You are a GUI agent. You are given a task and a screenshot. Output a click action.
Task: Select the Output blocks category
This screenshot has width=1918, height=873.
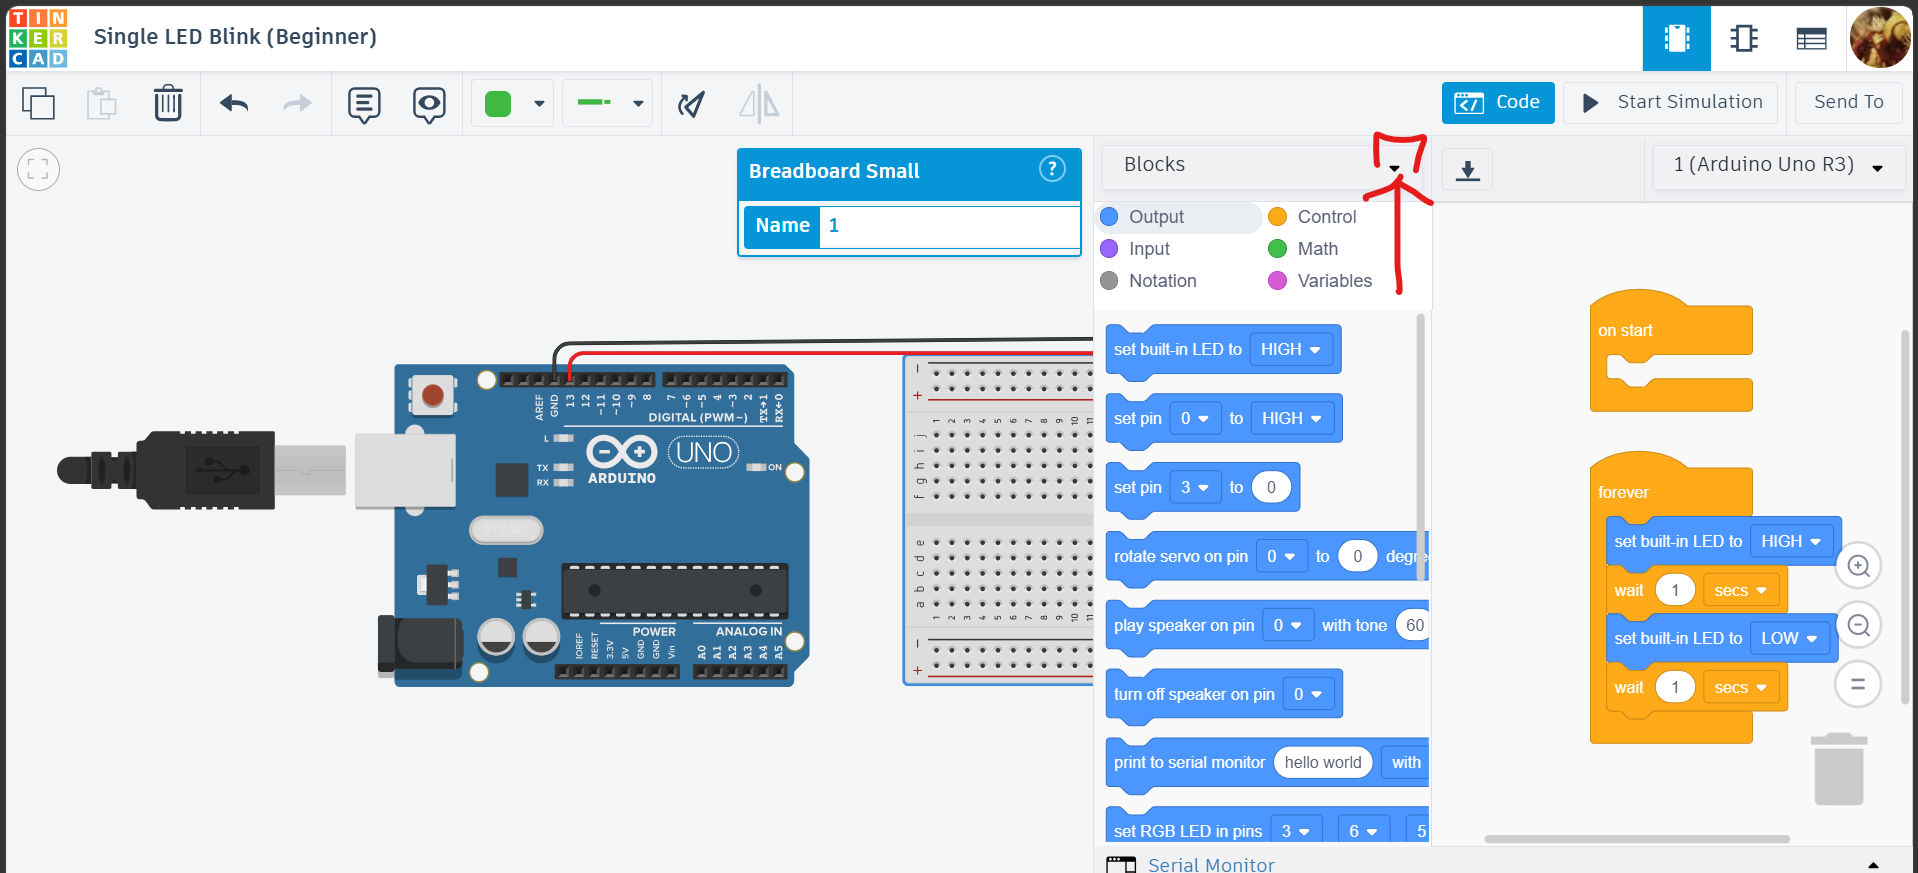pyautogui.click(x=1180, y=217)
